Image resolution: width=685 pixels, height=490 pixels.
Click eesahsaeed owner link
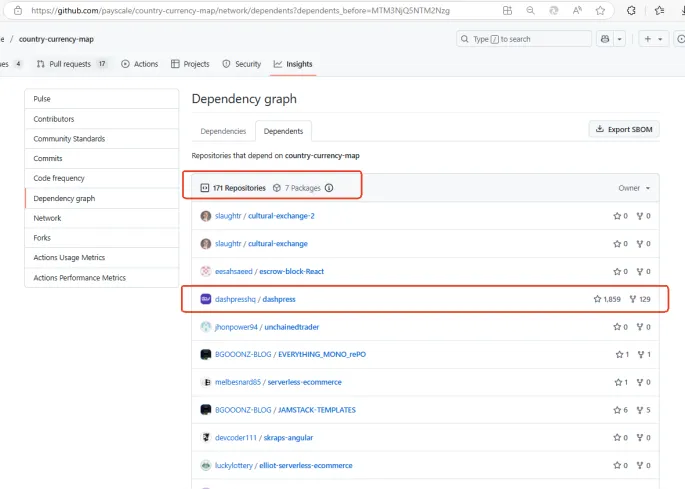coord(234,271)
